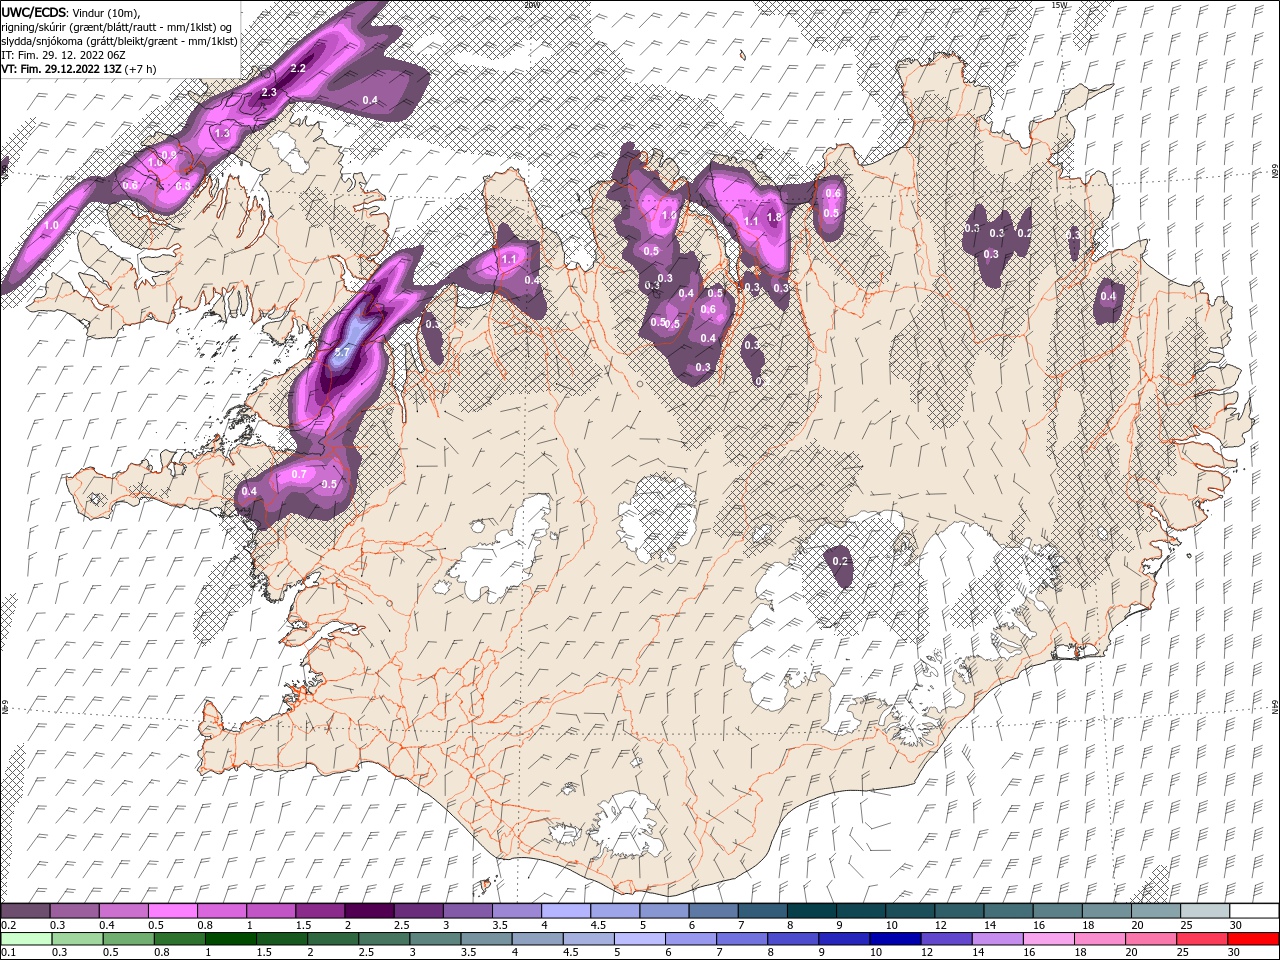Pick the 2 dark purple swatch in the upper legend row
This screenshot has width=1280, height=960.
[x=369, y=911]
